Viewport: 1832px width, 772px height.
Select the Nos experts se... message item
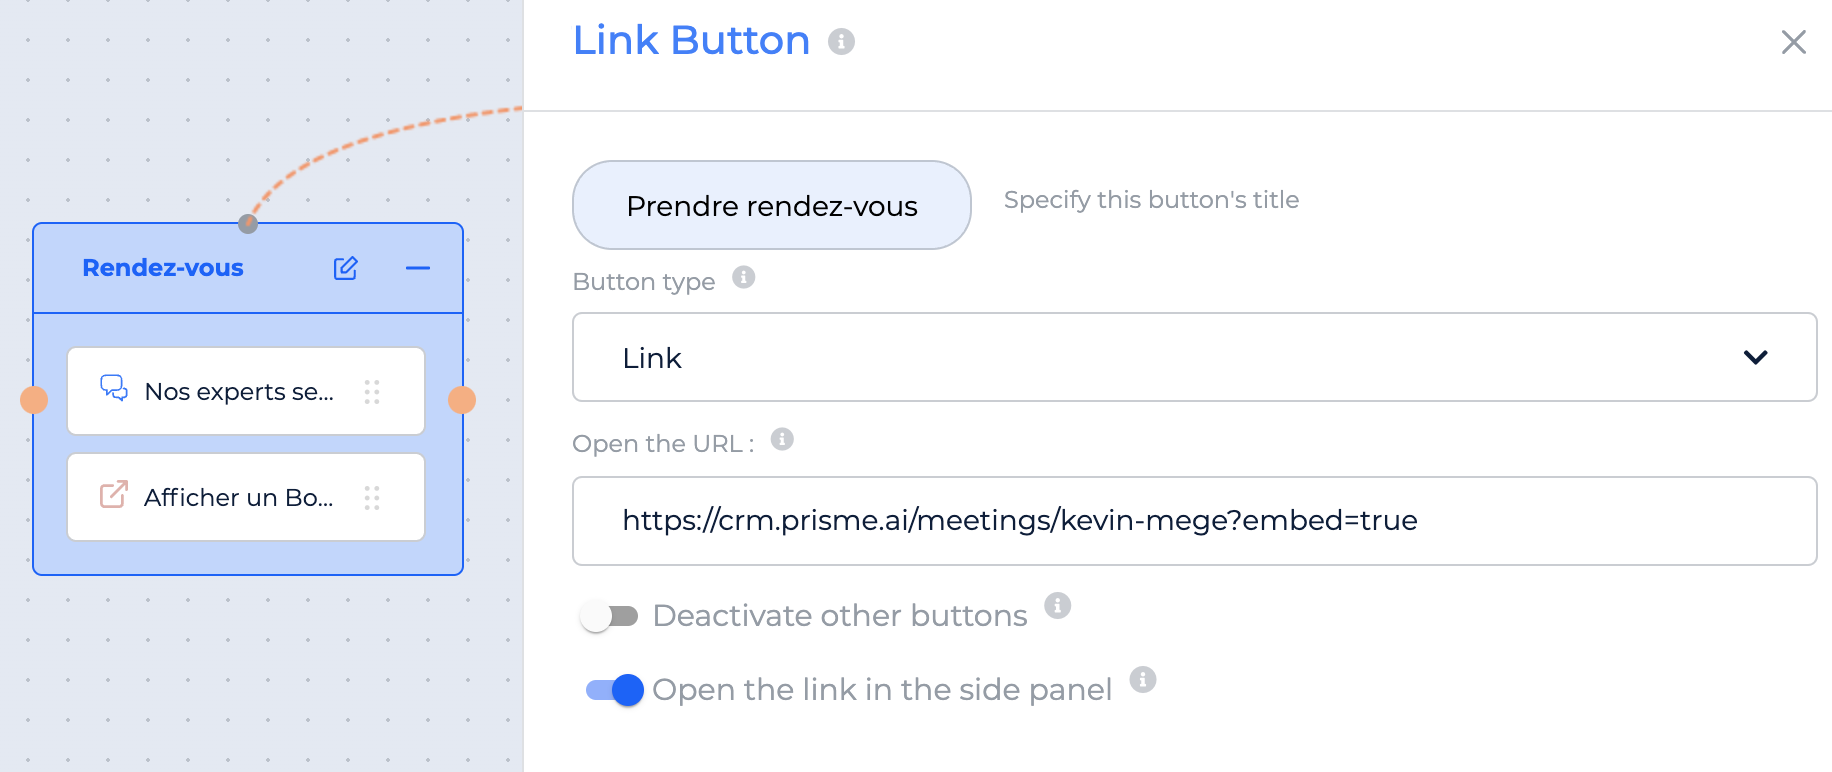(x=246, y=391)
